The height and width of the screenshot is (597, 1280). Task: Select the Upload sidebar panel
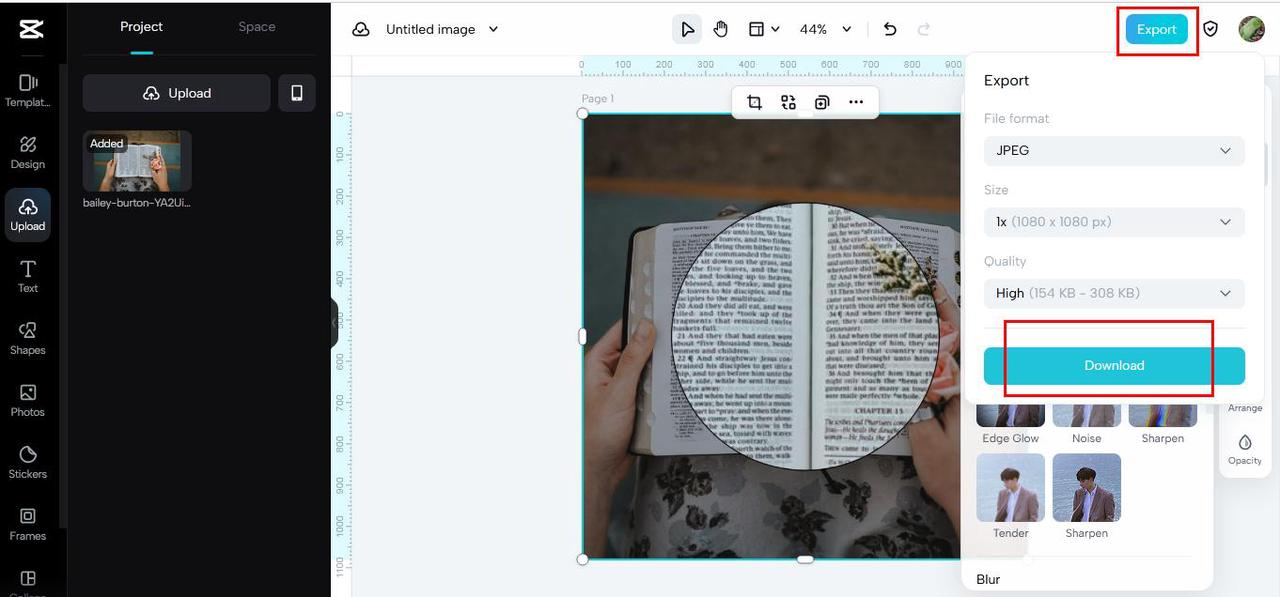[x=28, y=214]
